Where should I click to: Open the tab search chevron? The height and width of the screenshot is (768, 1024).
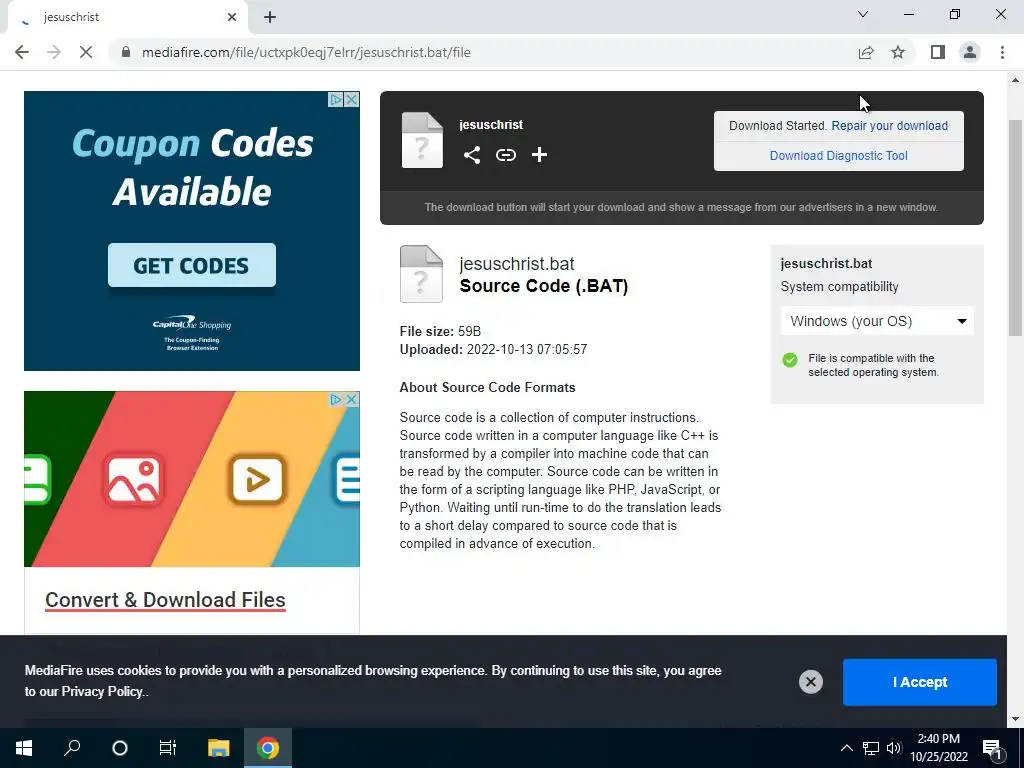tap(863, 14)
